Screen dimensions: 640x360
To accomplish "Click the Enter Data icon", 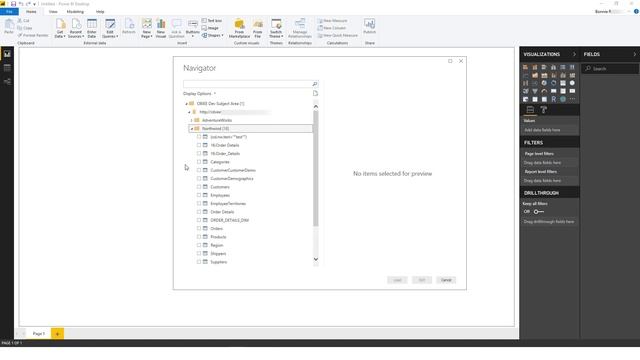I will [x=92, y=28].
